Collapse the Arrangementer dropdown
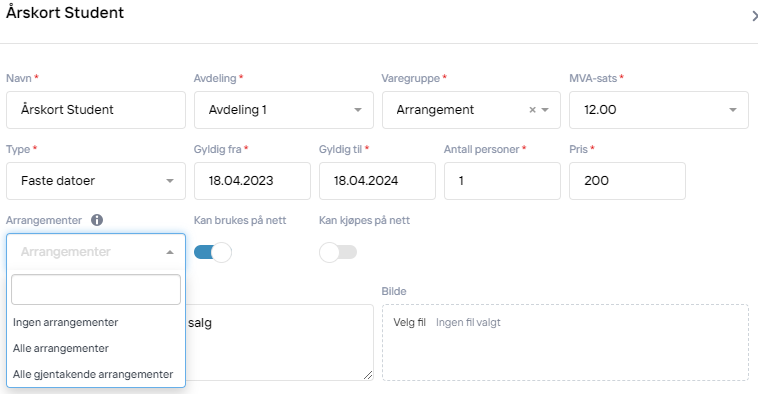The image size is (758, 394). pos(170,252)
